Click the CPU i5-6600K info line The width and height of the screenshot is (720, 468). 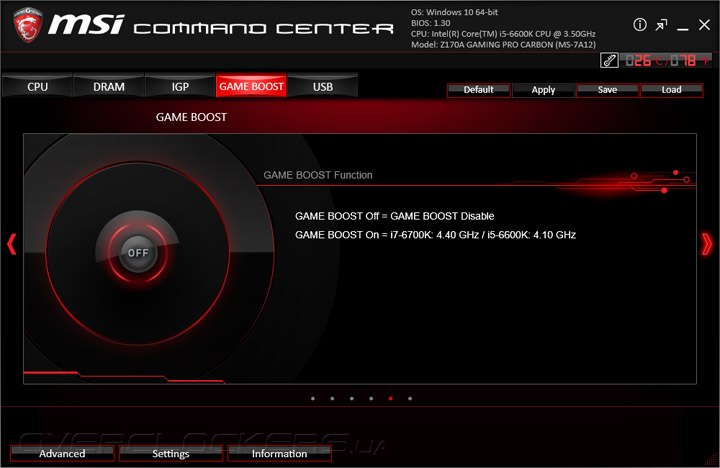(503, 34)
